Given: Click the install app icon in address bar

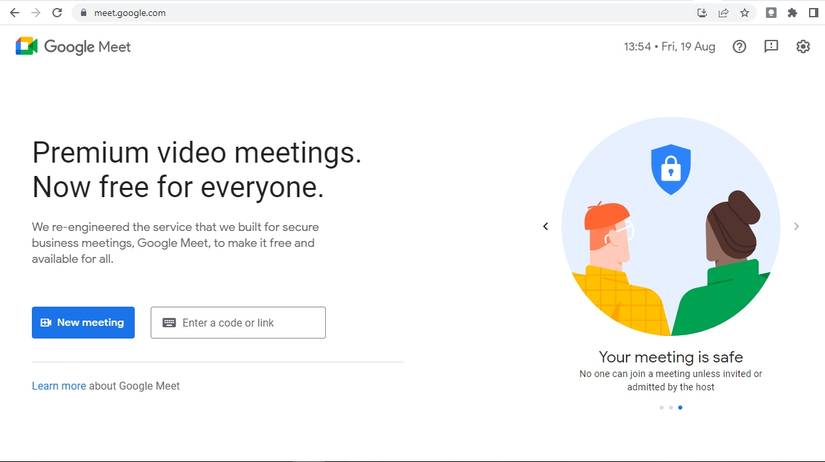Looking at the screenshot, I should point(702,13).
